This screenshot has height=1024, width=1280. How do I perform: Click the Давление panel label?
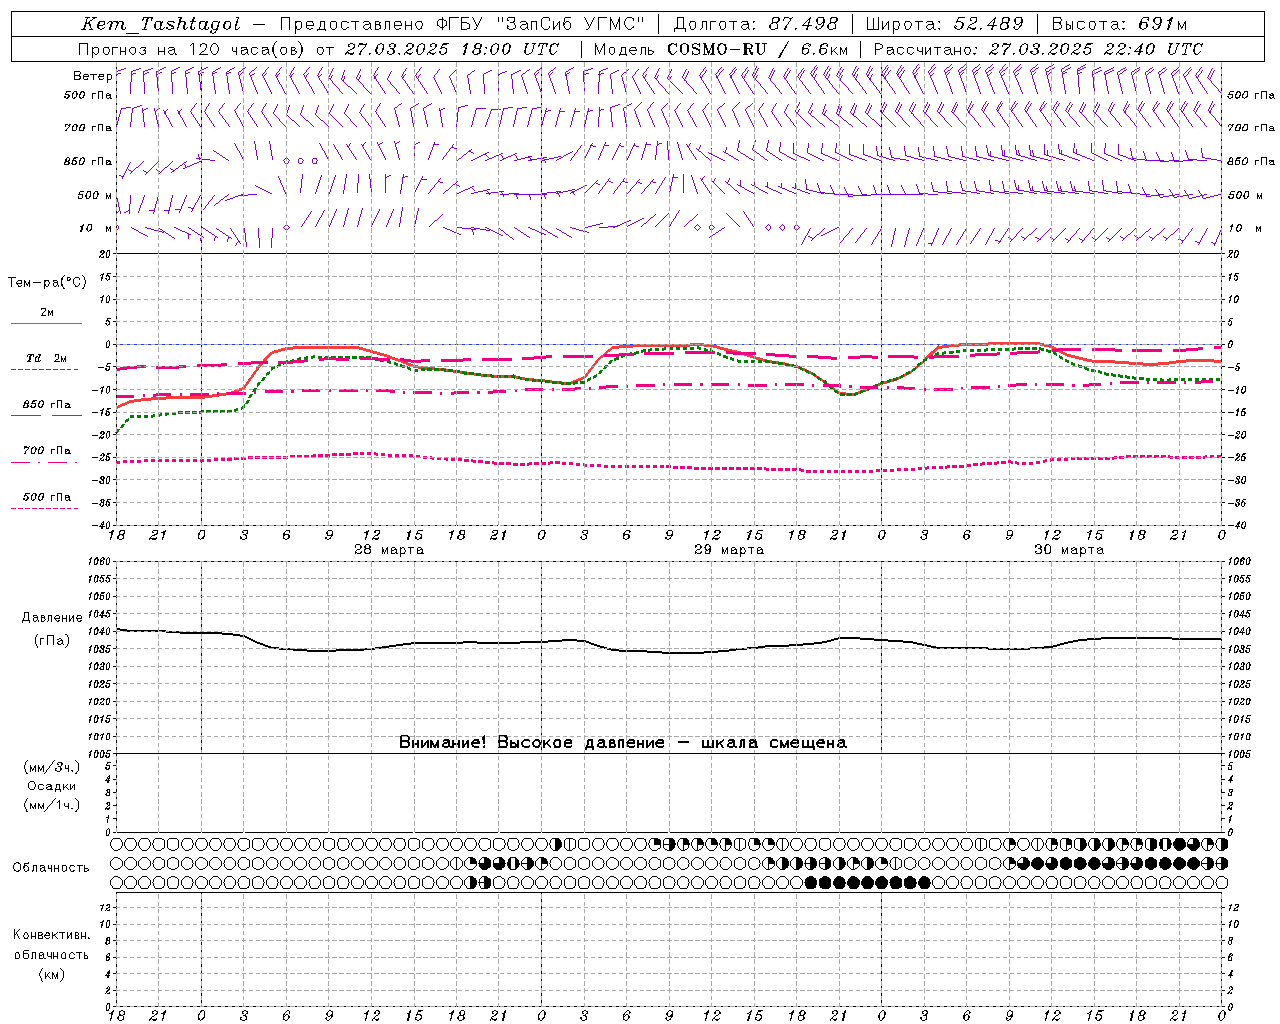(x=52, y=618)
